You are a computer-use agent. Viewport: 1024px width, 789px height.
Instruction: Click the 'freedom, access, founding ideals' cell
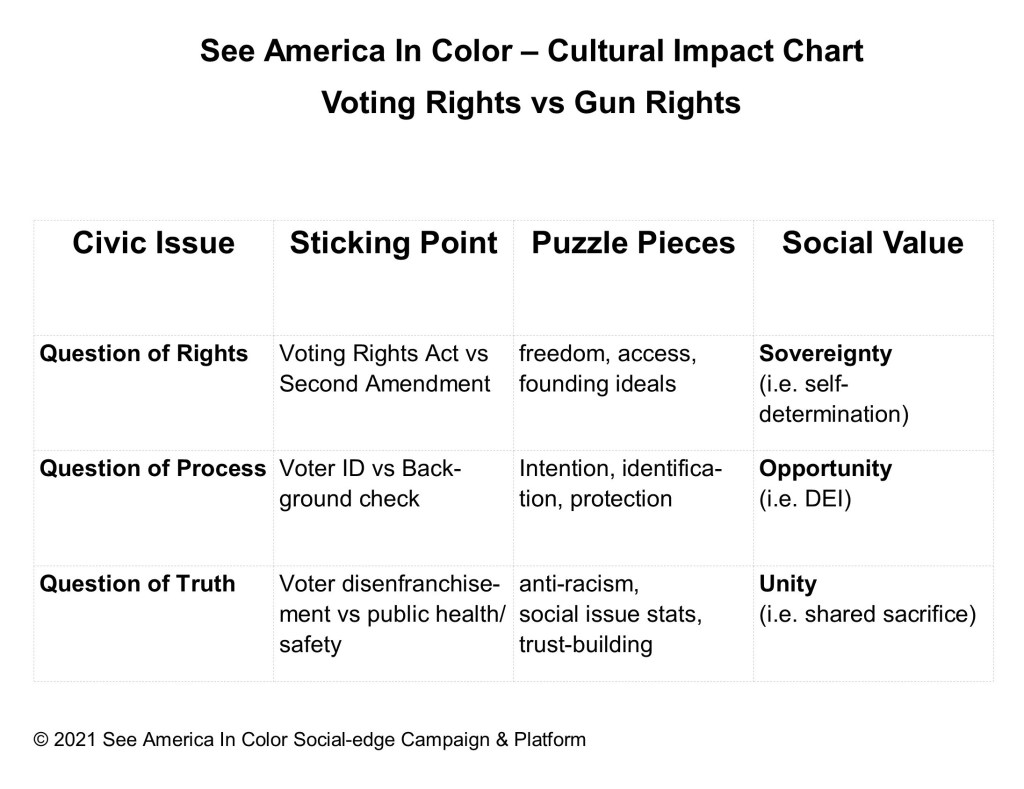click(x=608, y=369)
